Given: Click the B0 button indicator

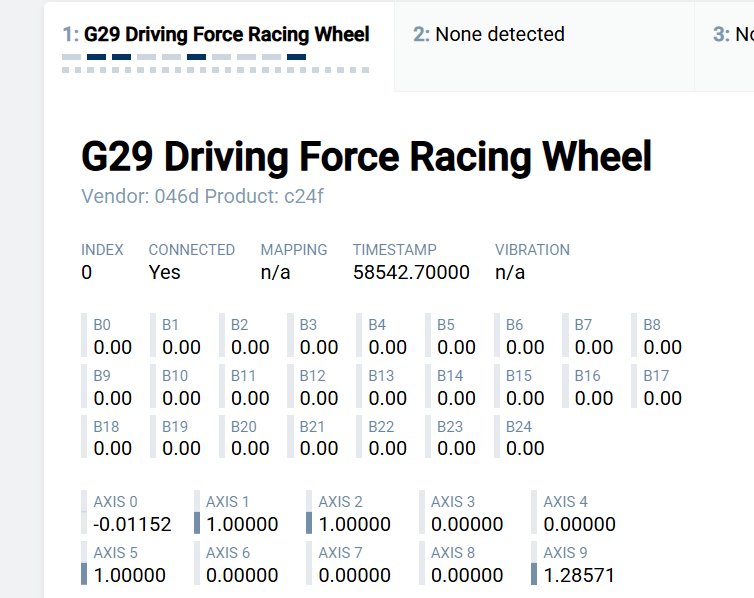Looking at the screenshot, I should pos(112,337).
